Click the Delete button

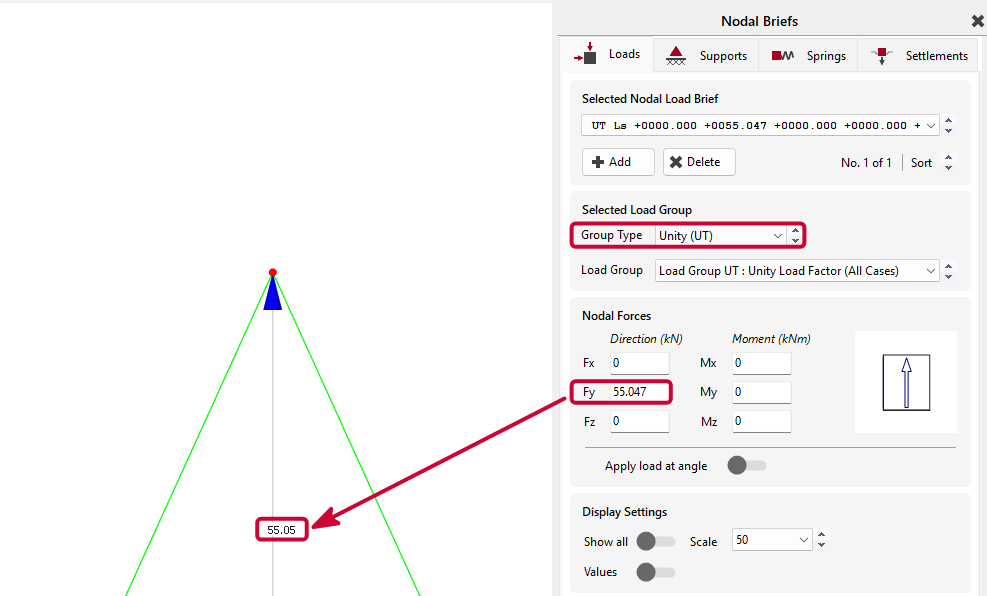pos(699,162)
